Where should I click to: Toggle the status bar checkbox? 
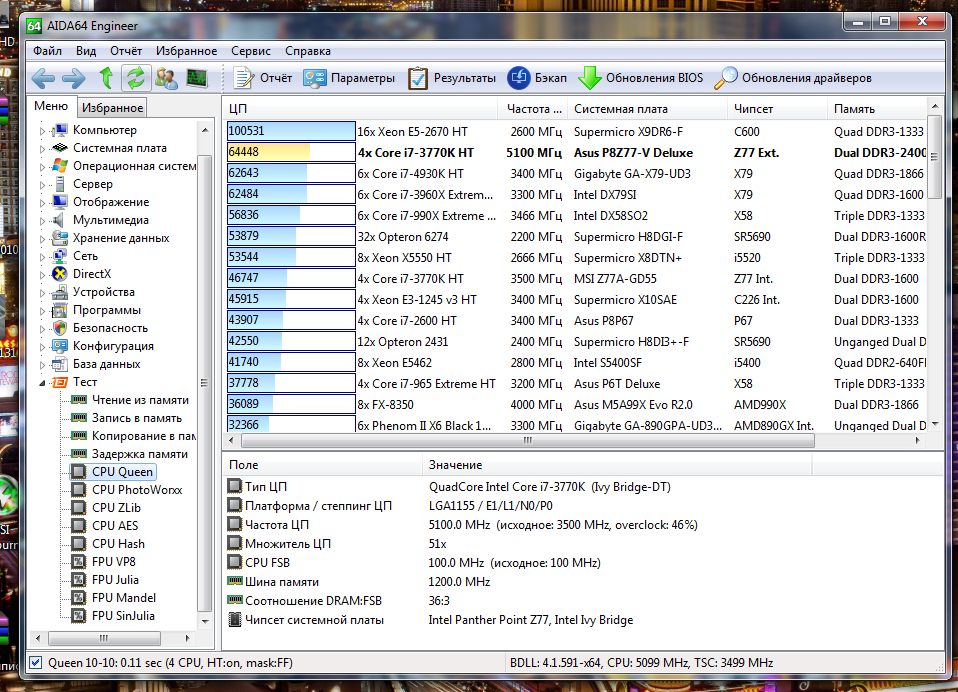(35, 663)
